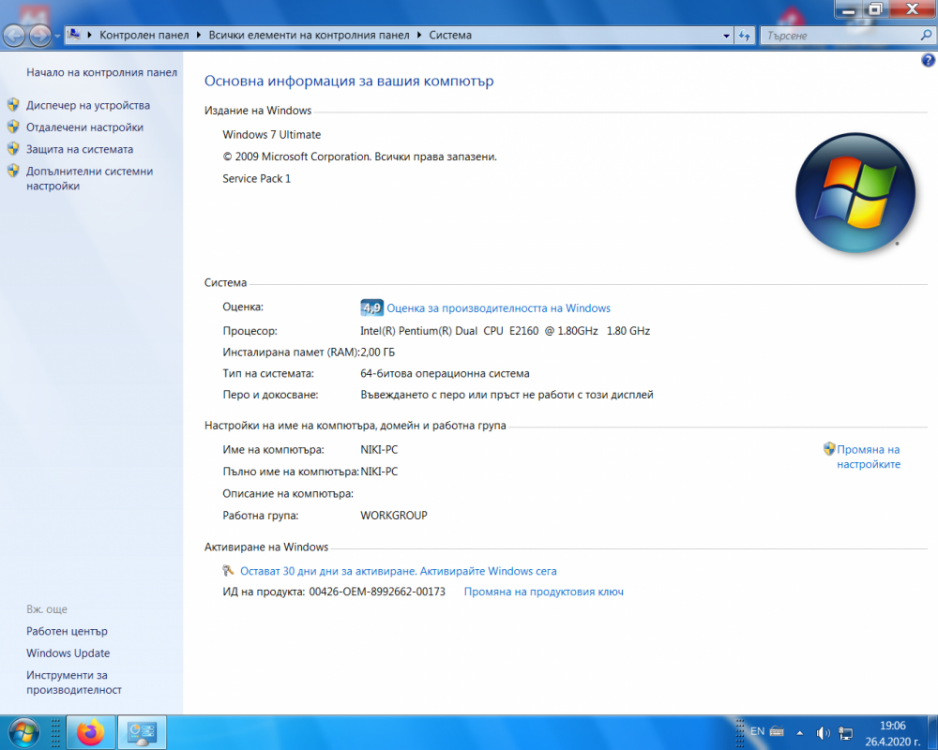Image resolution: width=938 pixels, height=750 pixels.
Task: Click the computer icon in address bar
Action: point(74,35)
